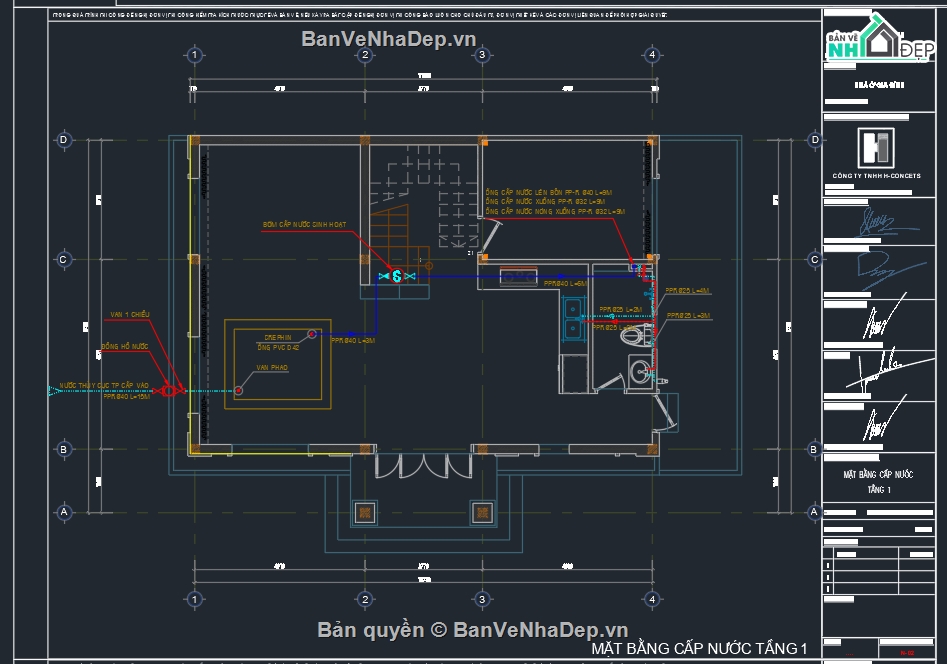This screenshot has width=947, height=664.
Task: Click the red N-02 drawing number cell
Action: (x=907, y=653)
